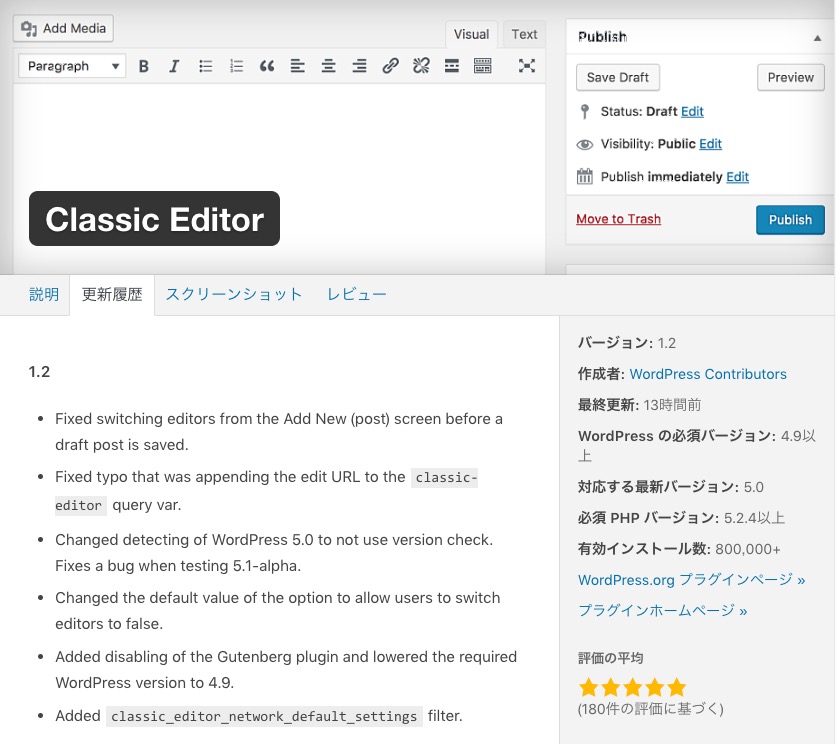Enter distraction-free fullscreen mode

click(527, 66)
